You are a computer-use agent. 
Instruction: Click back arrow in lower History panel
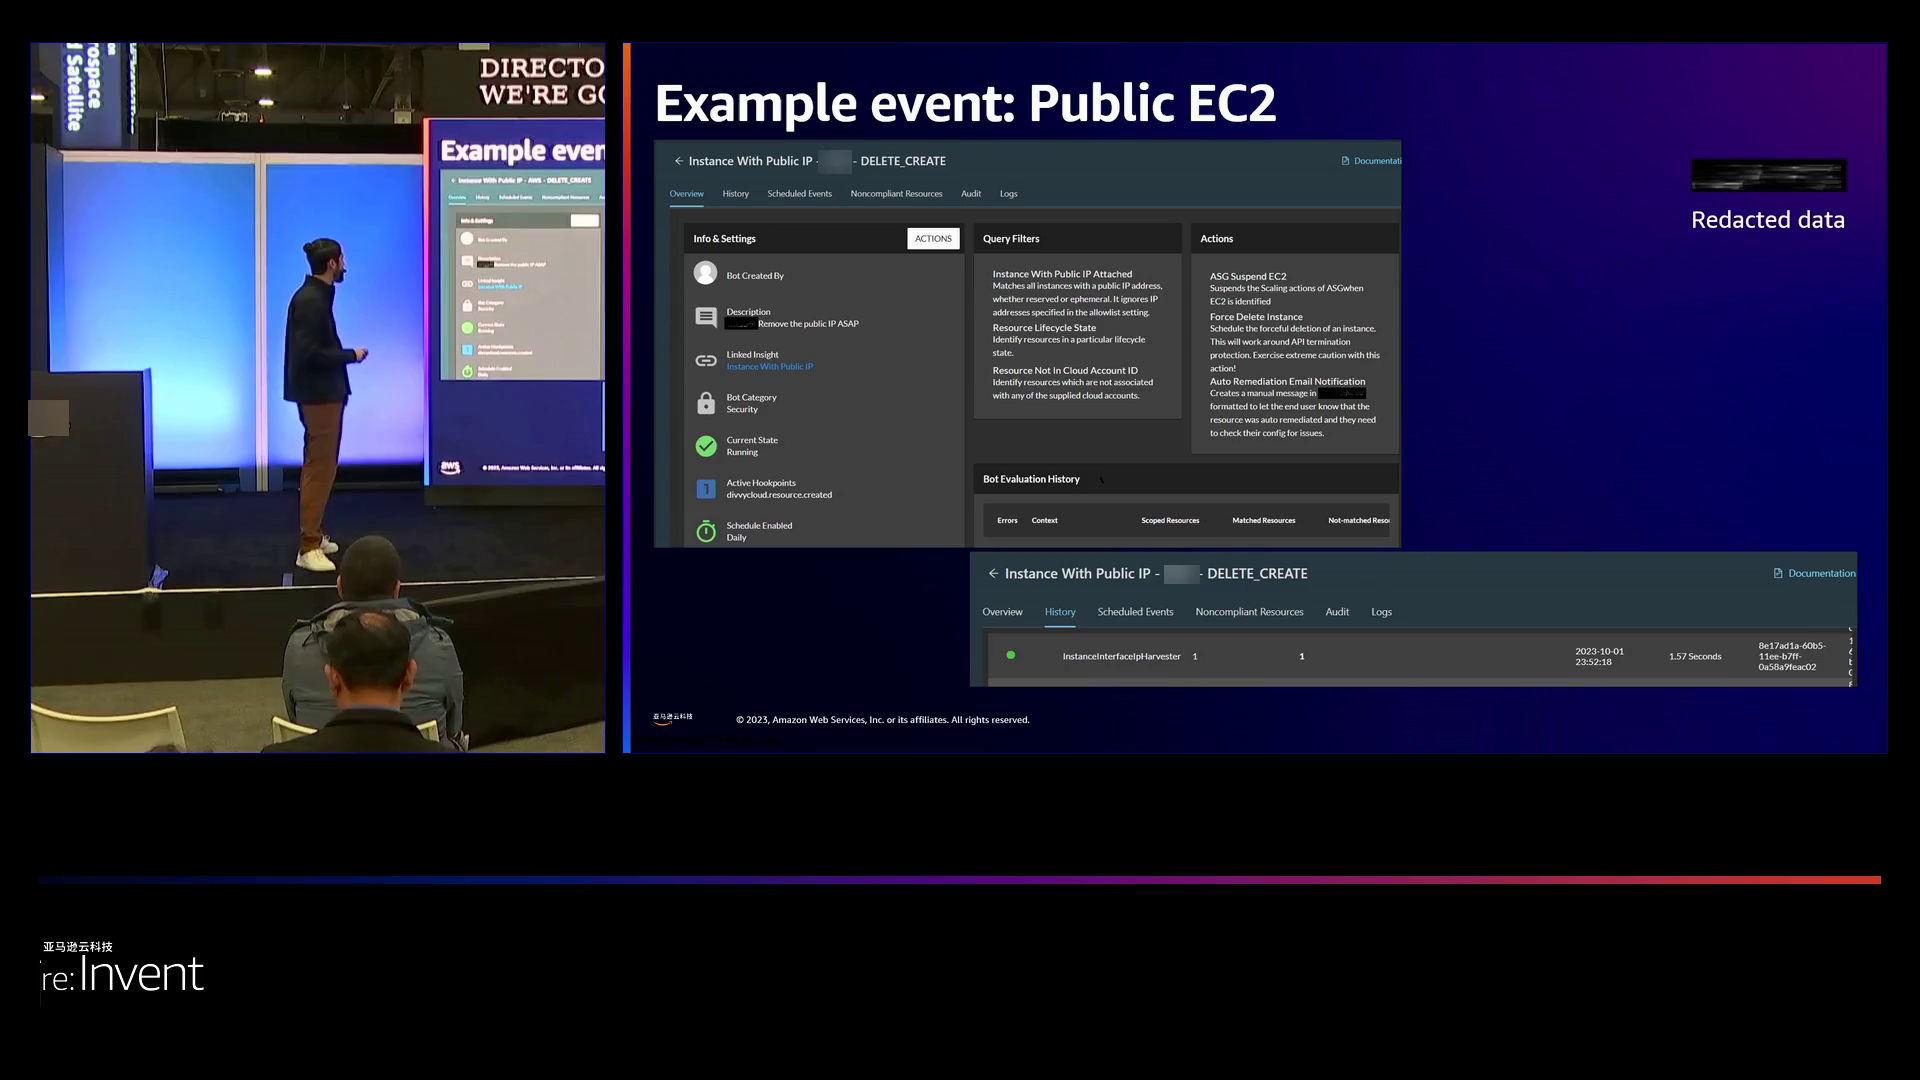(993, 574)
